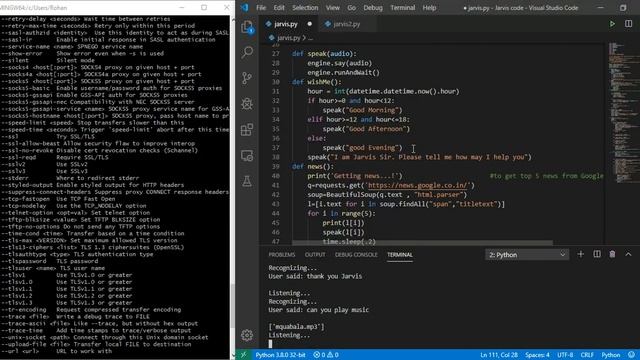This screenshot has height=360, width=640.
Task: Split the editor to the right
Action: (x=629, y=24)
